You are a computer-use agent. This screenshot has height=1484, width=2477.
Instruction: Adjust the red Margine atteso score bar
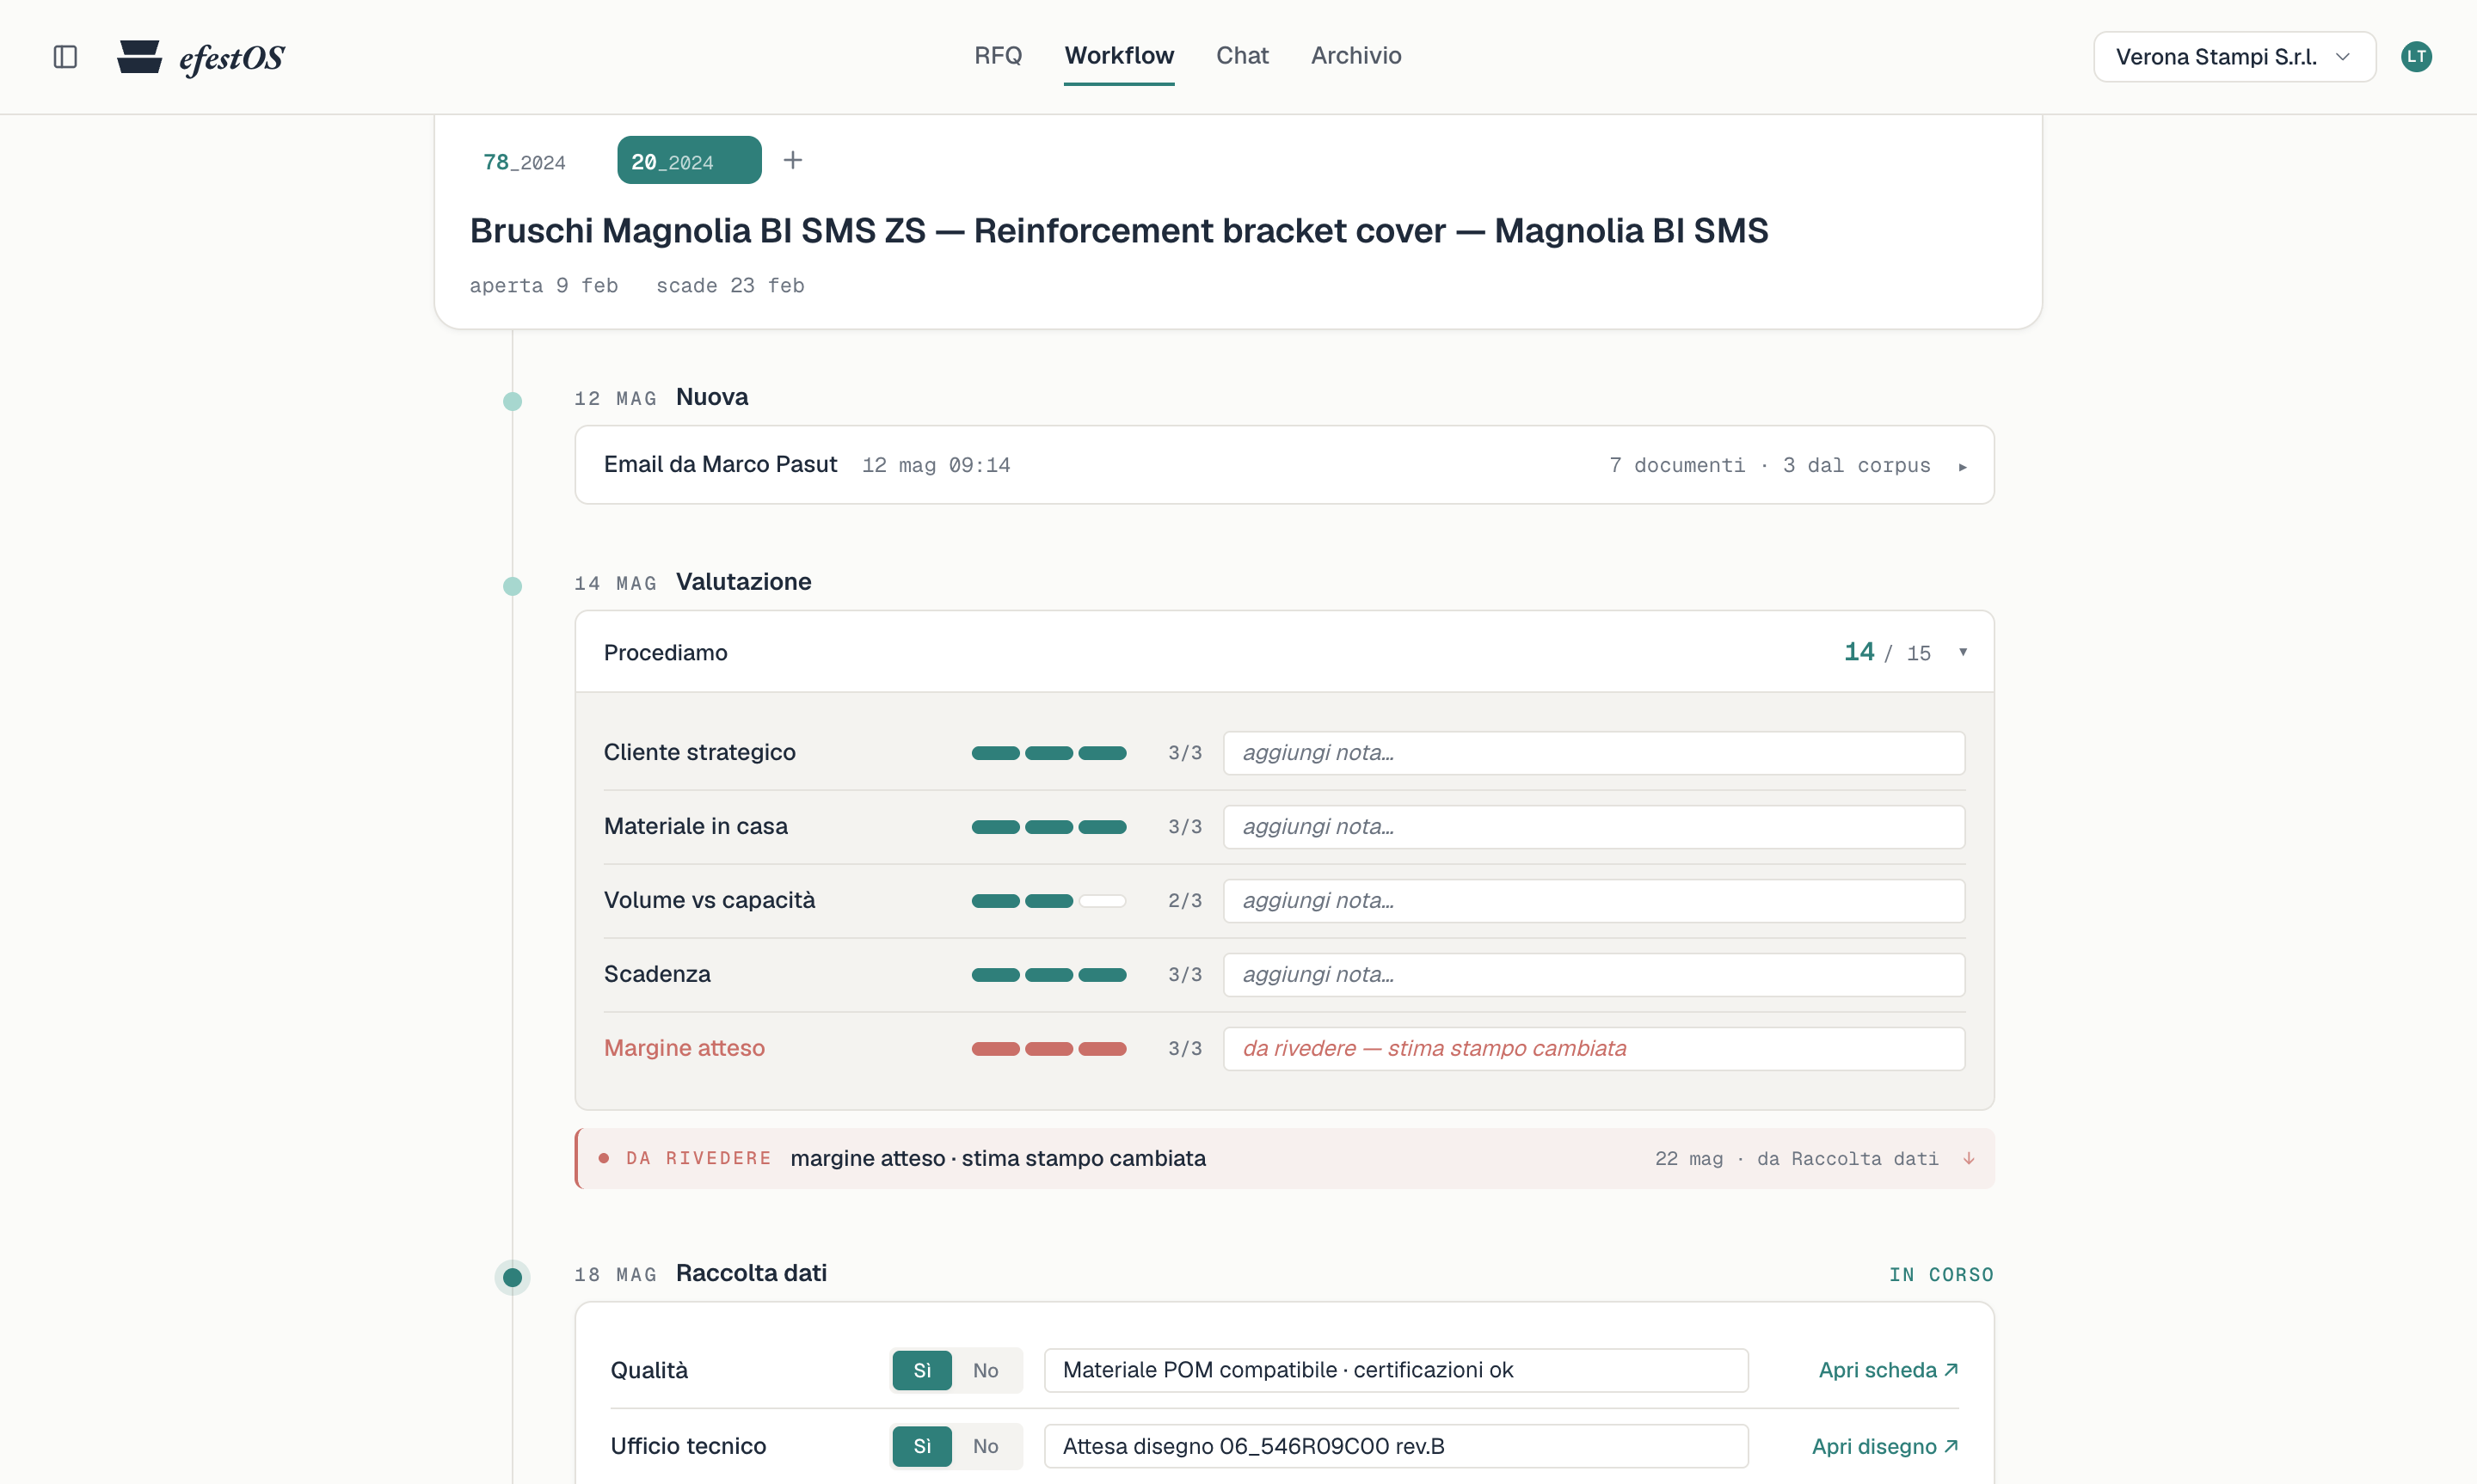(x=1048, y=1049)
